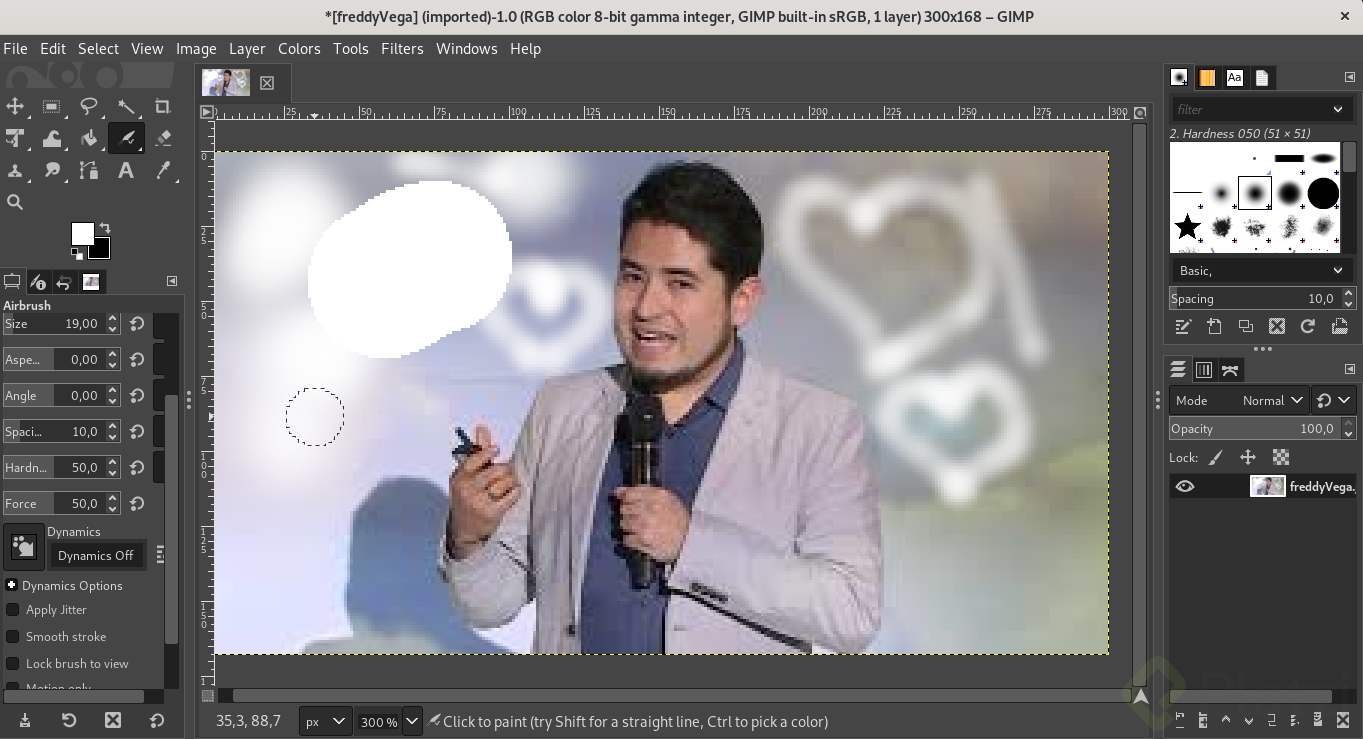Open the Patterns tab icon
This screenshot has height=739, width=1363.
pos(1207,78)
